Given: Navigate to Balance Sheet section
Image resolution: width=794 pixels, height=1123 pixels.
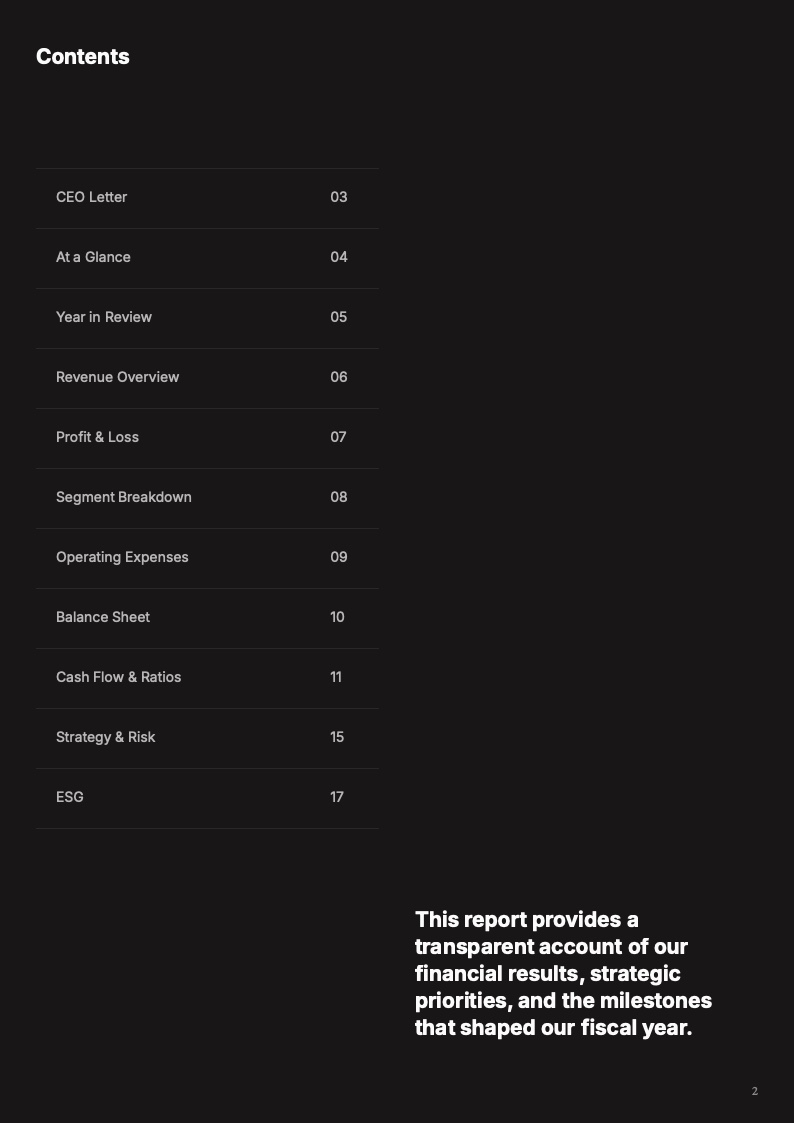Looking at the screenshot, I should [x=103, y=617].
